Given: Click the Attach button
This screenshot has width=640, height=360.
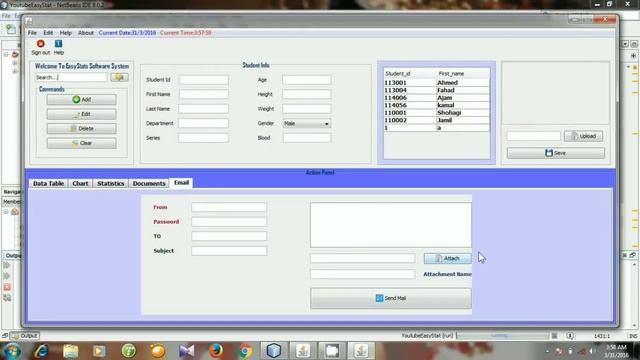Looking at the screenshot, I should [x=447, y=258].
